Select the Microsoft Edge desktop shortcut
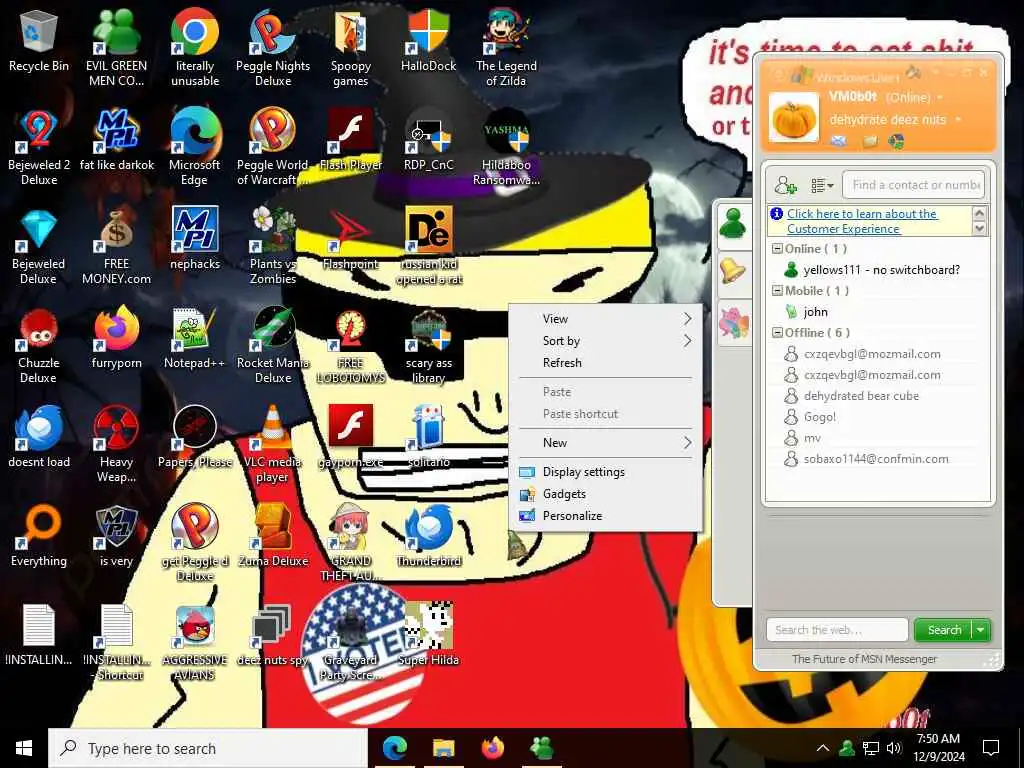 tap(195, 146)
